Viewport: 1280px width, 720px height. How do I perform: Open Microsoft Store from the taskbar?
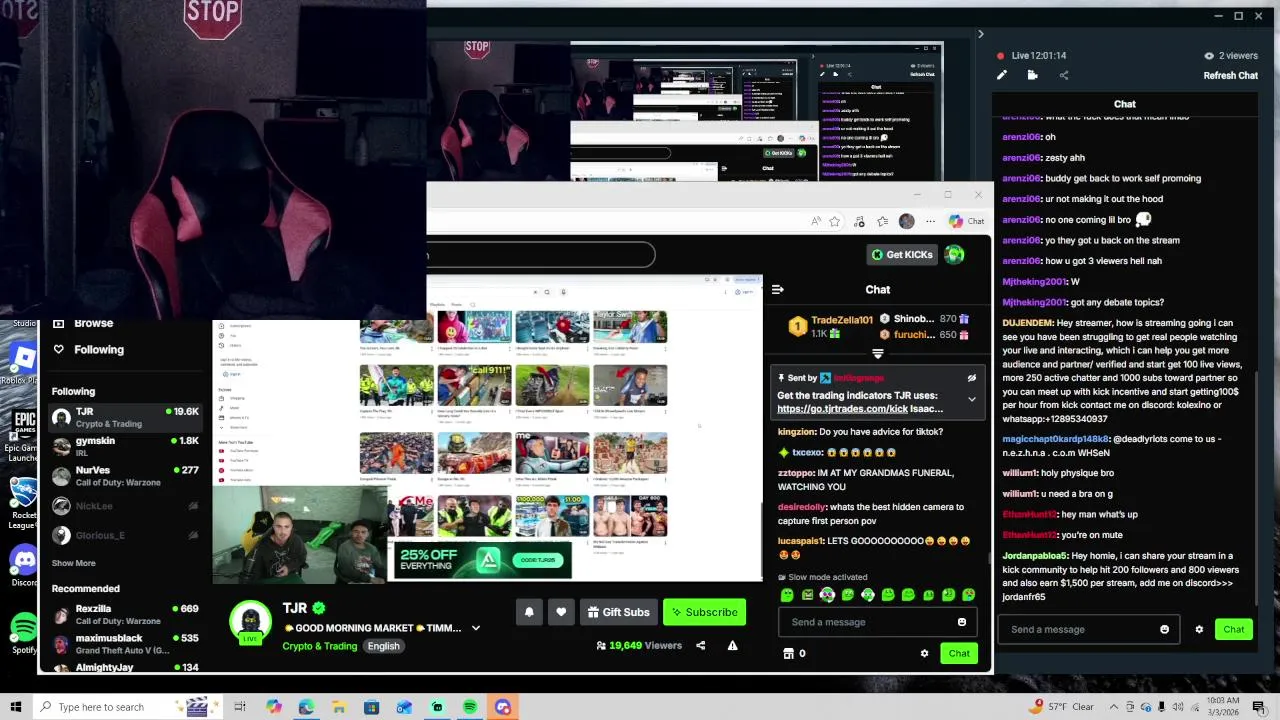tap(371, 707)
